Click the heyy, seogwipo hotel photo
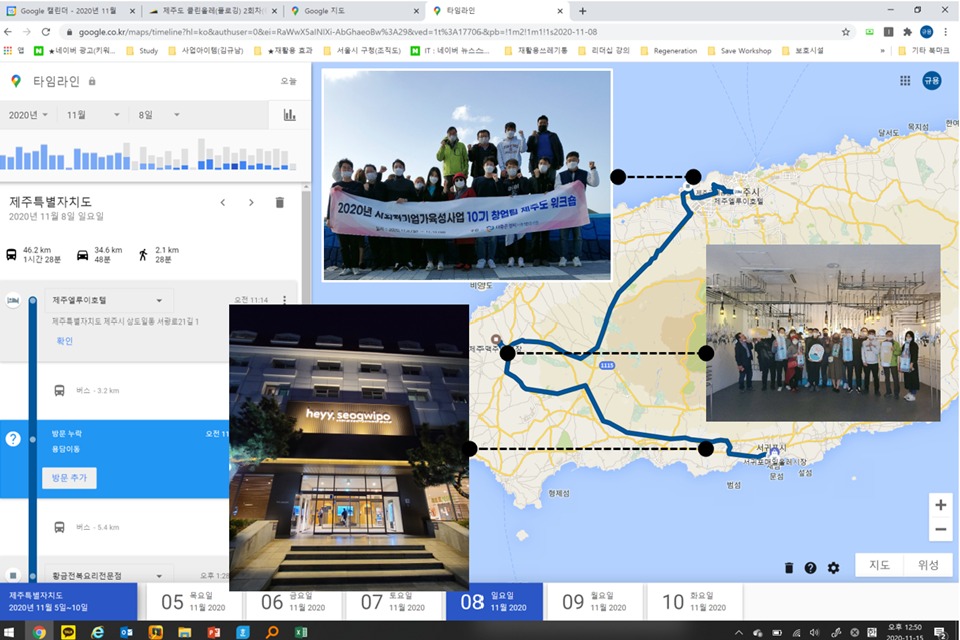 [x=349, y=448]
